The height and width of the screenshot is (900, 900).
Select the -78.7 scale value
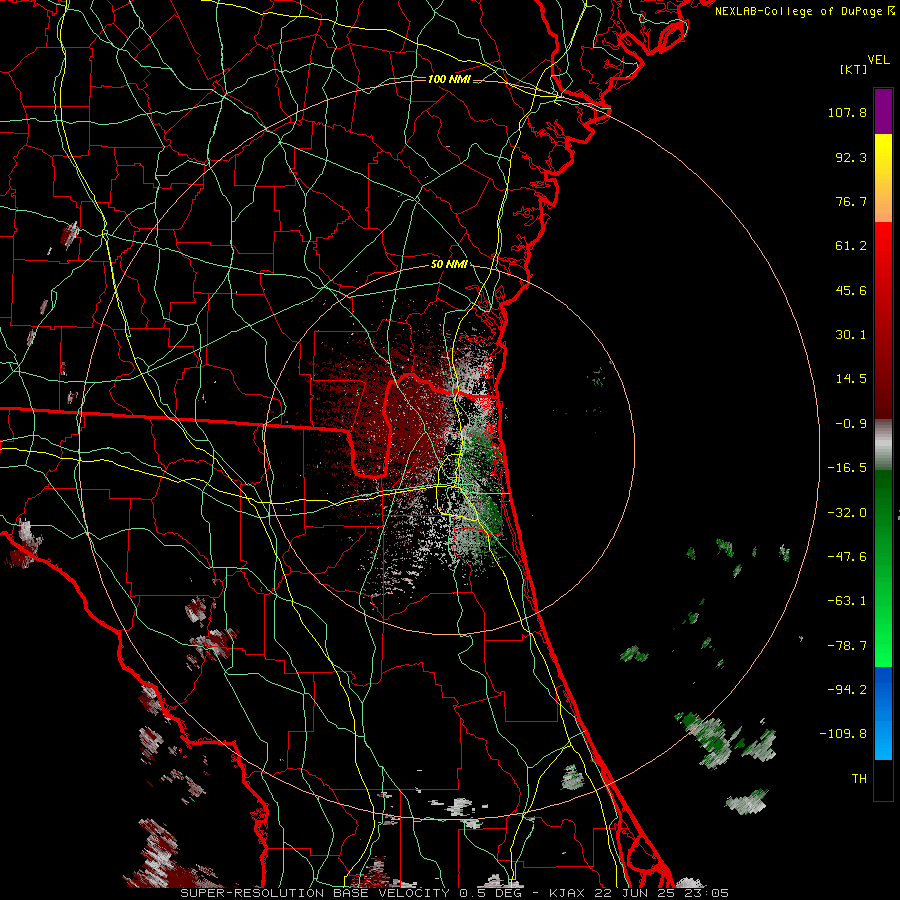pos(847,646)
